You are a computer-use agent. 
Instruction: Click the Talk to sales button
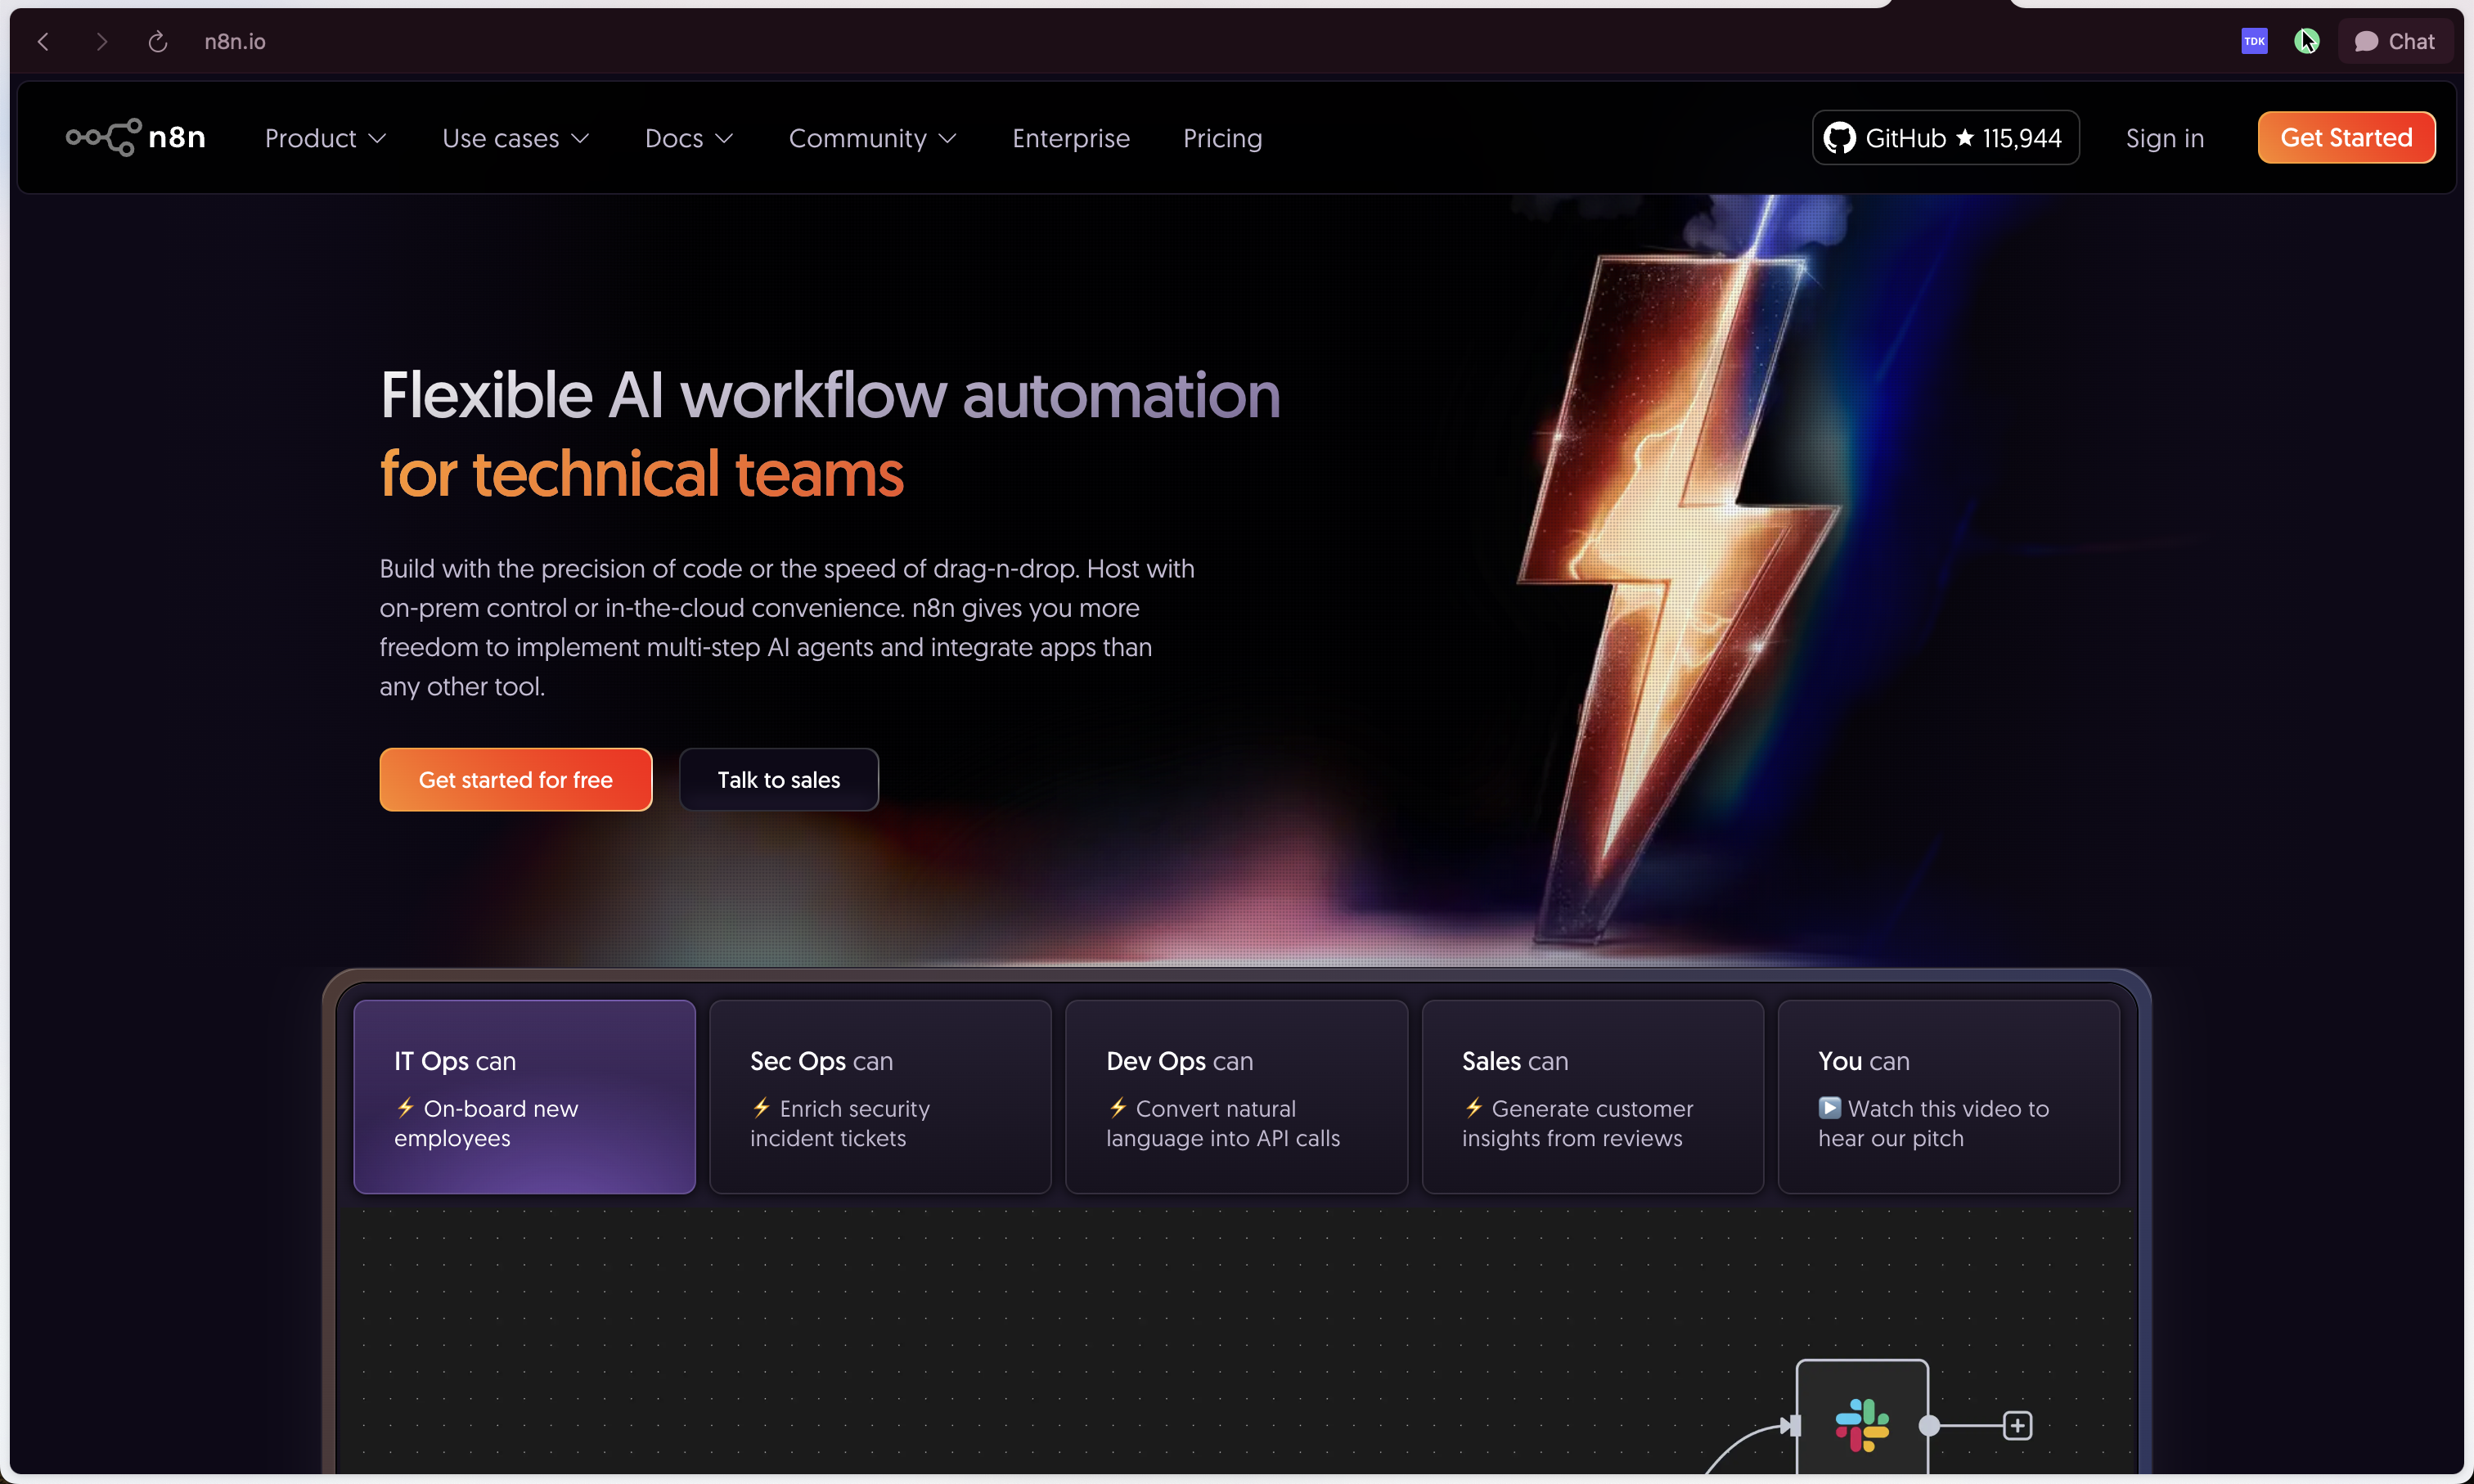(779, 780)
